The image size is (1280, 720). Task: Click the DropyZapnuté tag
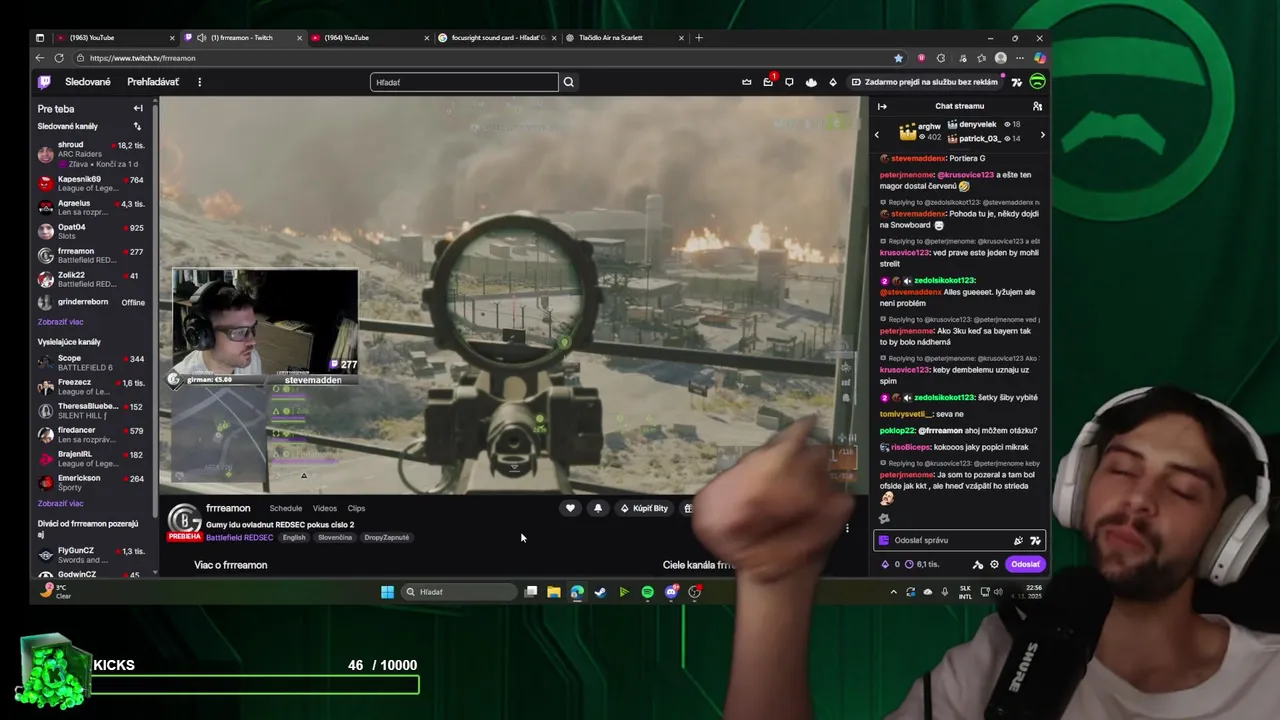386,537
